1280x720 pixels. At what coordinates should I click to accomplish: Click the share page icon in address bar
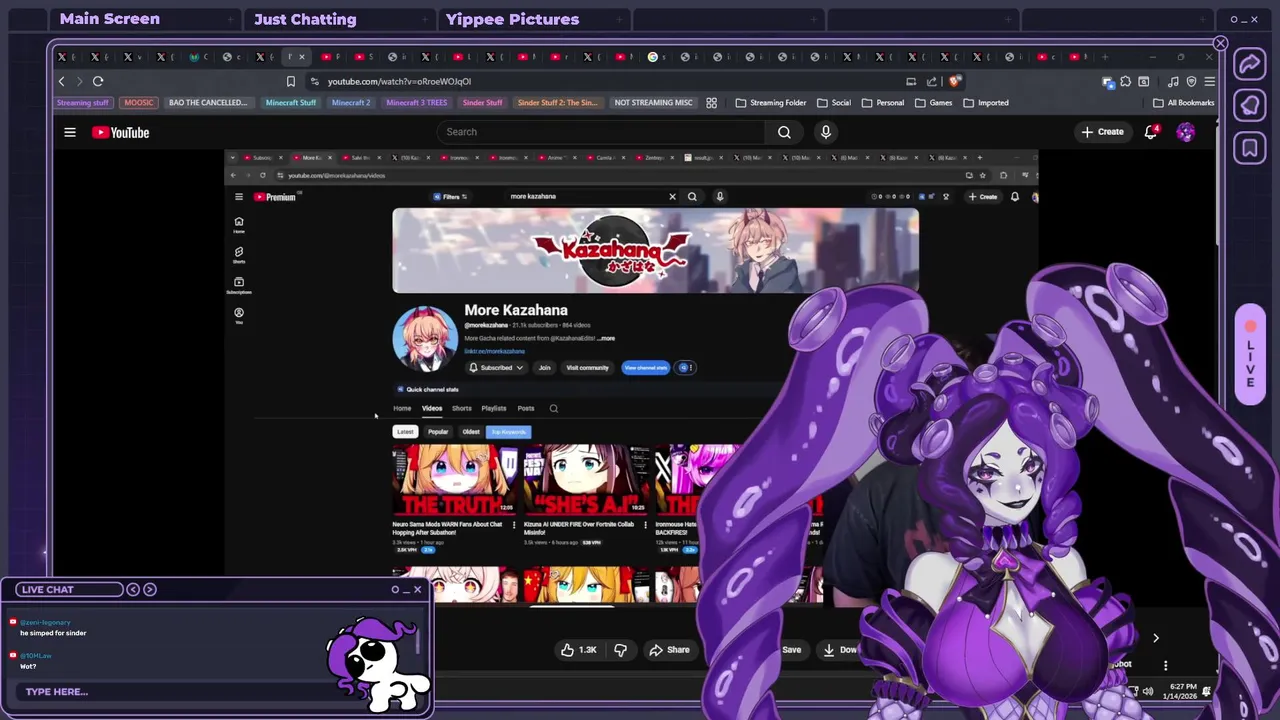[932, 81]
